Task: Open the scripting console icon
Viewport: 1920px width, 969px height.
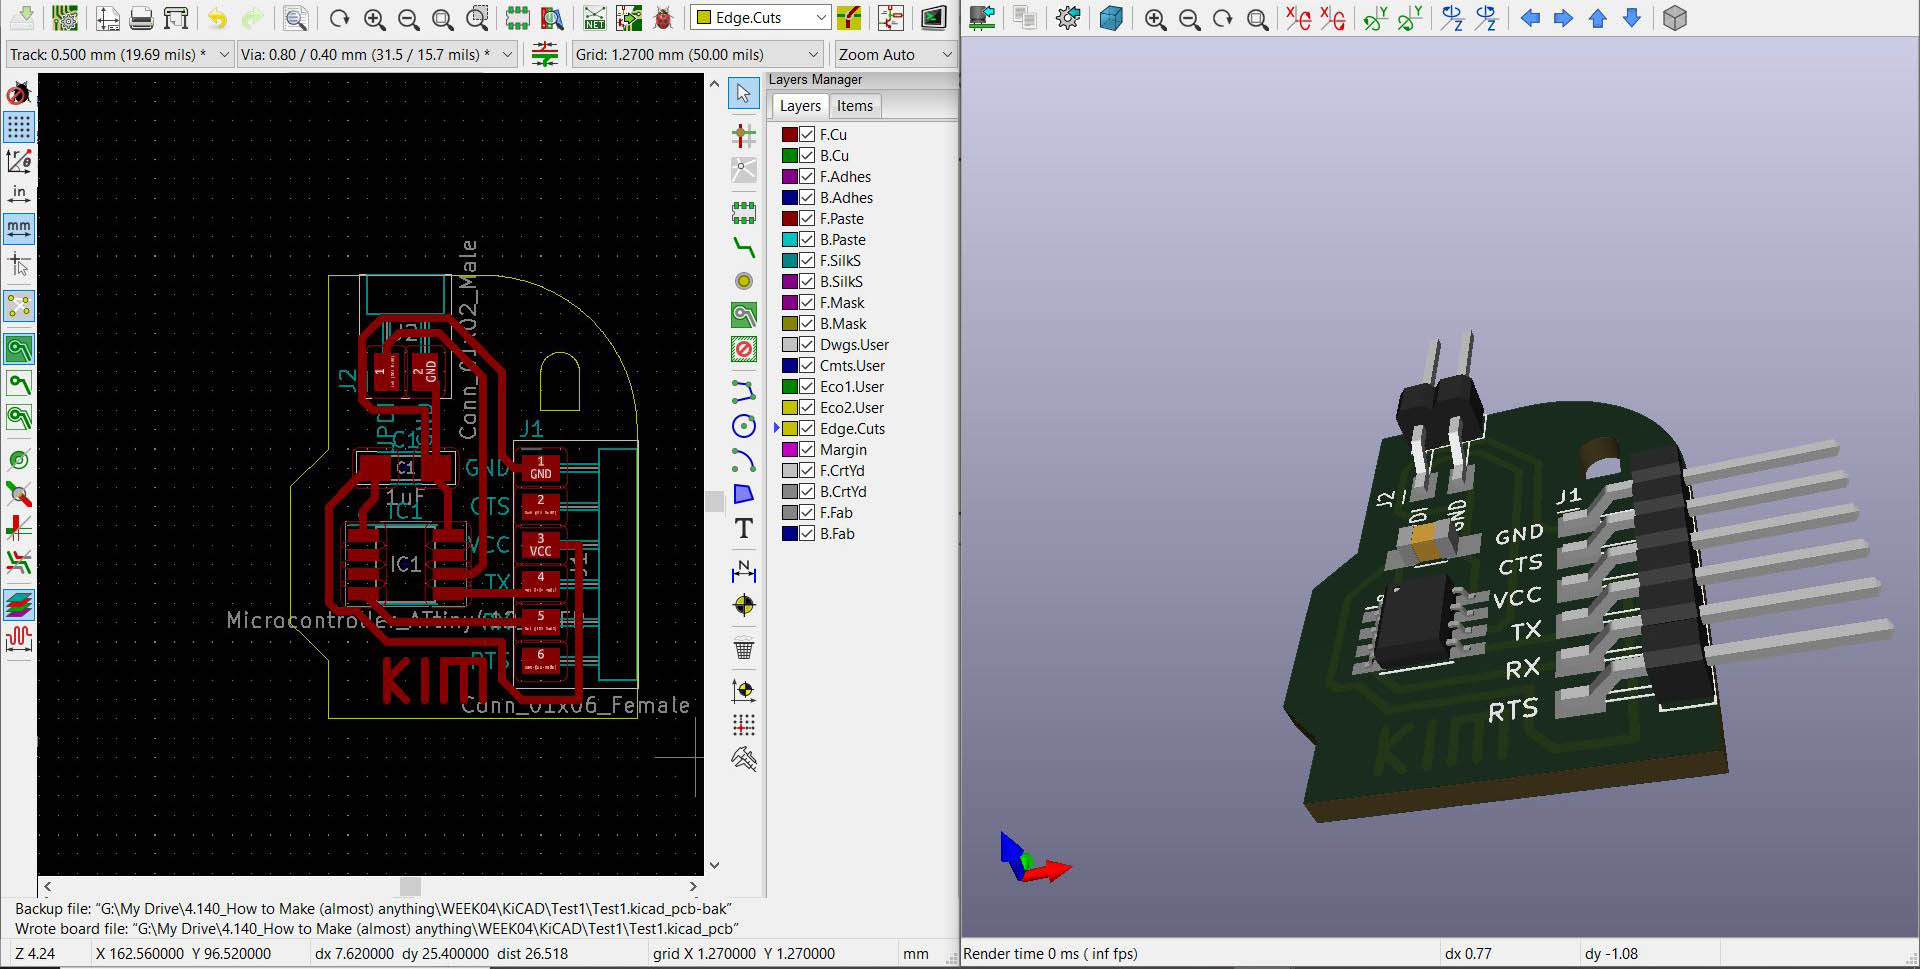Action: [x=933, y=18]
